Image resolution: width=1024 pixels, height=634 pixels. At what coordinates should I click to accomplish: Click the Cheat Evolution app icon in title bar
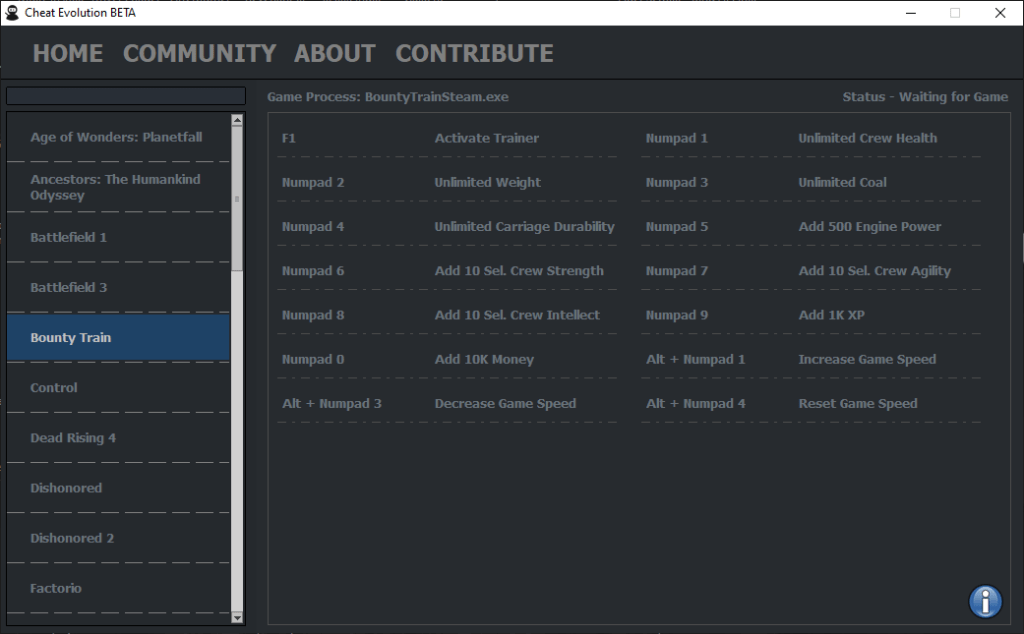coord(12,12)
